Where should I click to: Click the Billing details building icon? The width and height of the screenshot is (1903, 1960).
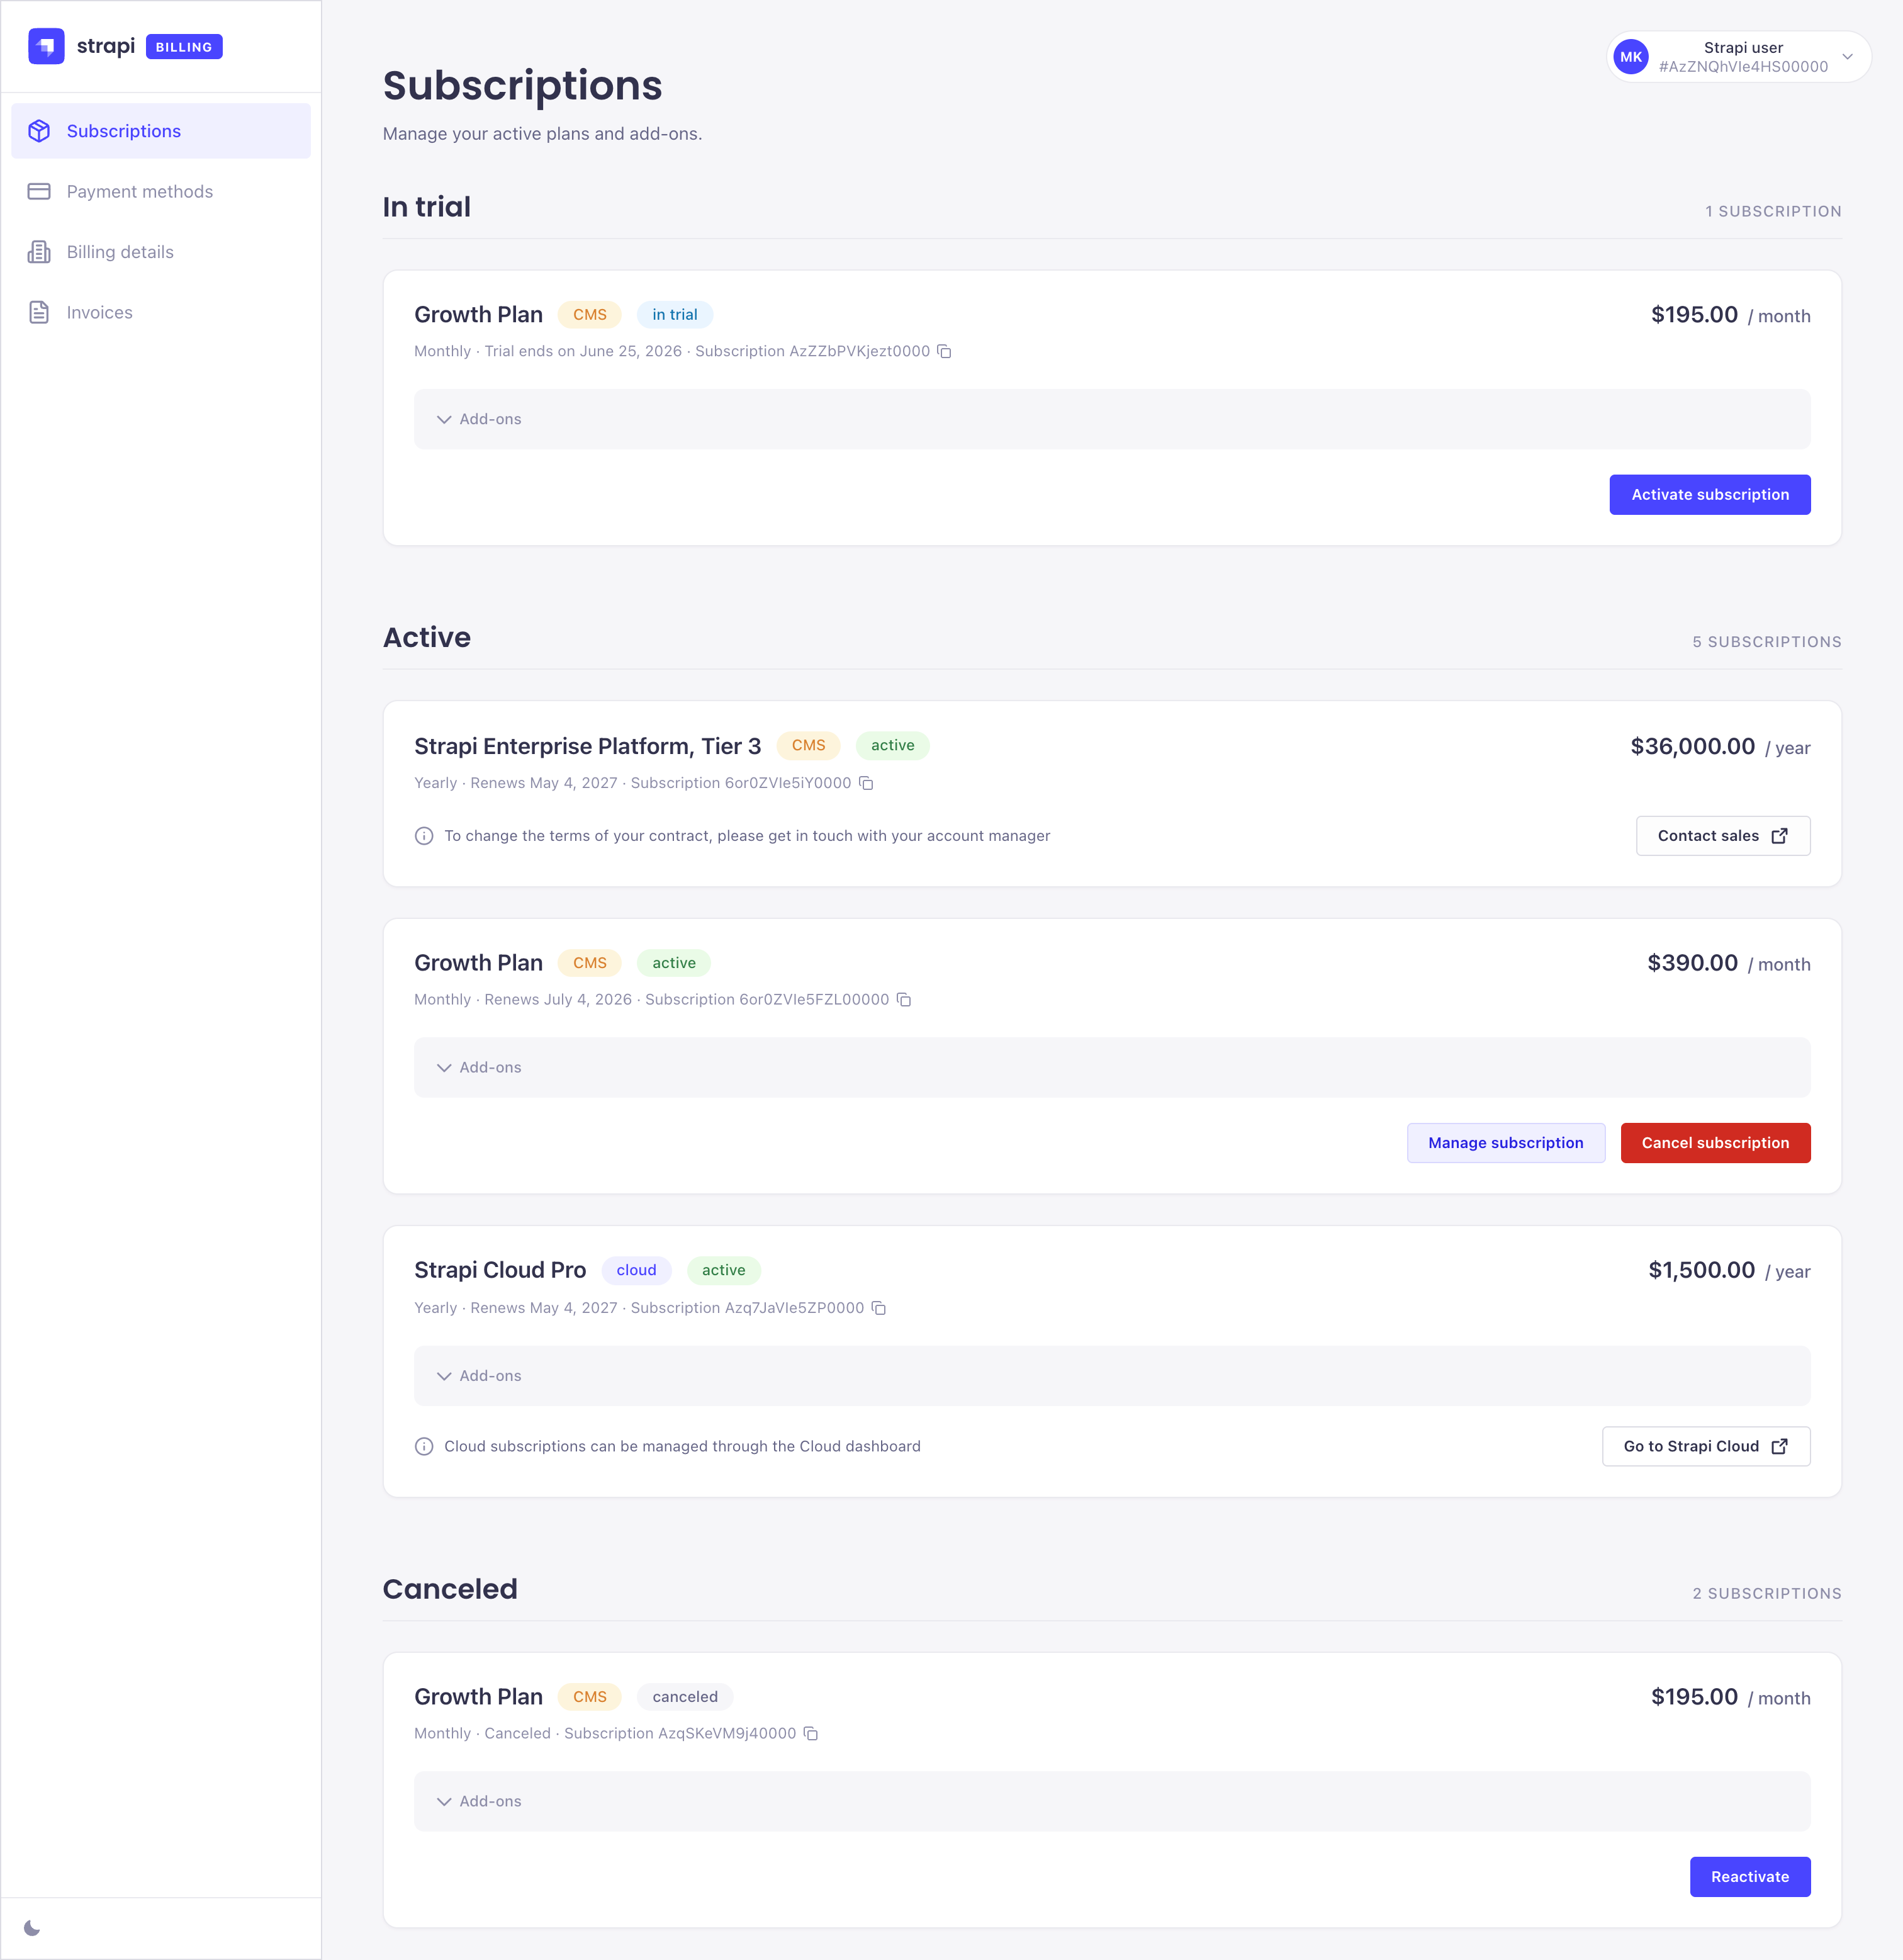pos(39,252)
